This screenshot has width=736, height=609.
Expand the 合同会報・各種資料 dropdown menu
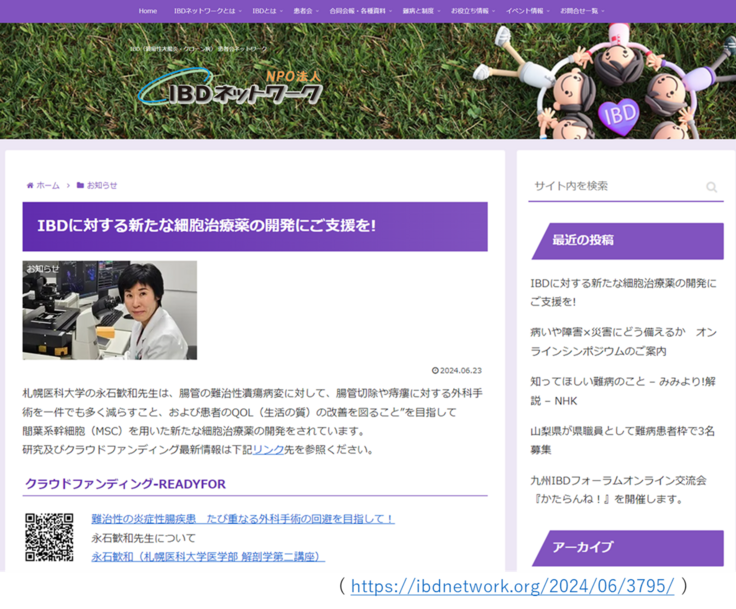tap(360, 11)
